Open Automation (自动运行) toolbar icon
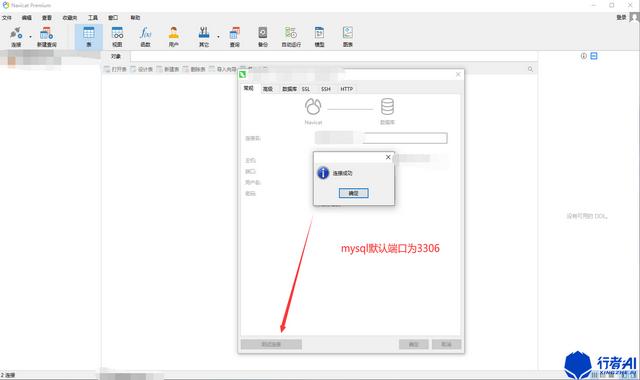Viewport: 640px width, 380px height. pyautogui.click(x=291, y=37)
